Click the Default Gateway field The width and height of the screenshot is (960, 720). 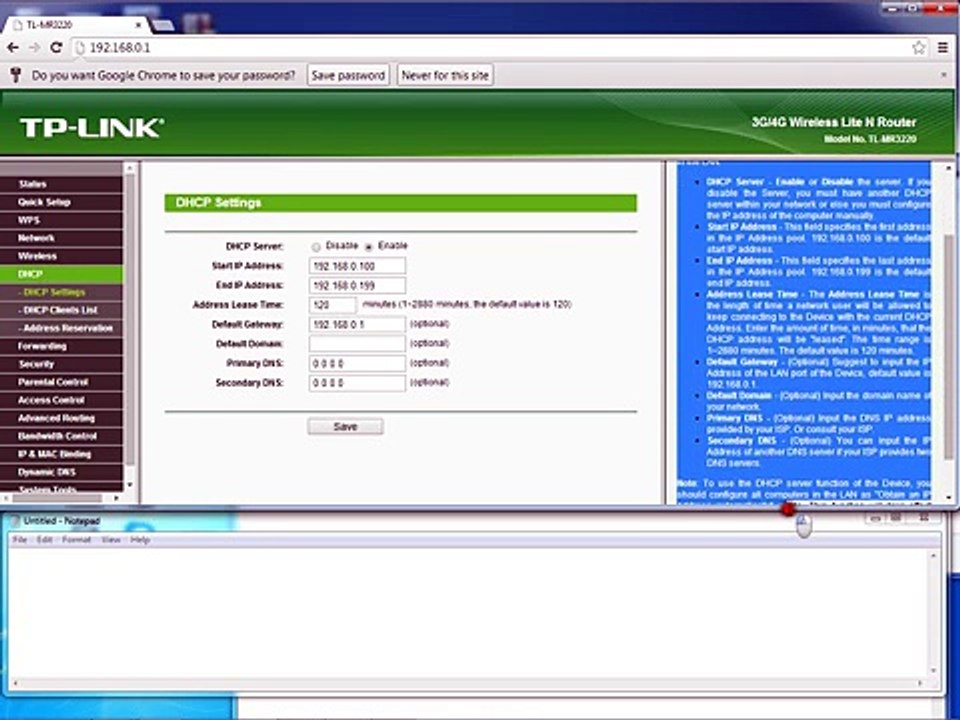[357, 324]
